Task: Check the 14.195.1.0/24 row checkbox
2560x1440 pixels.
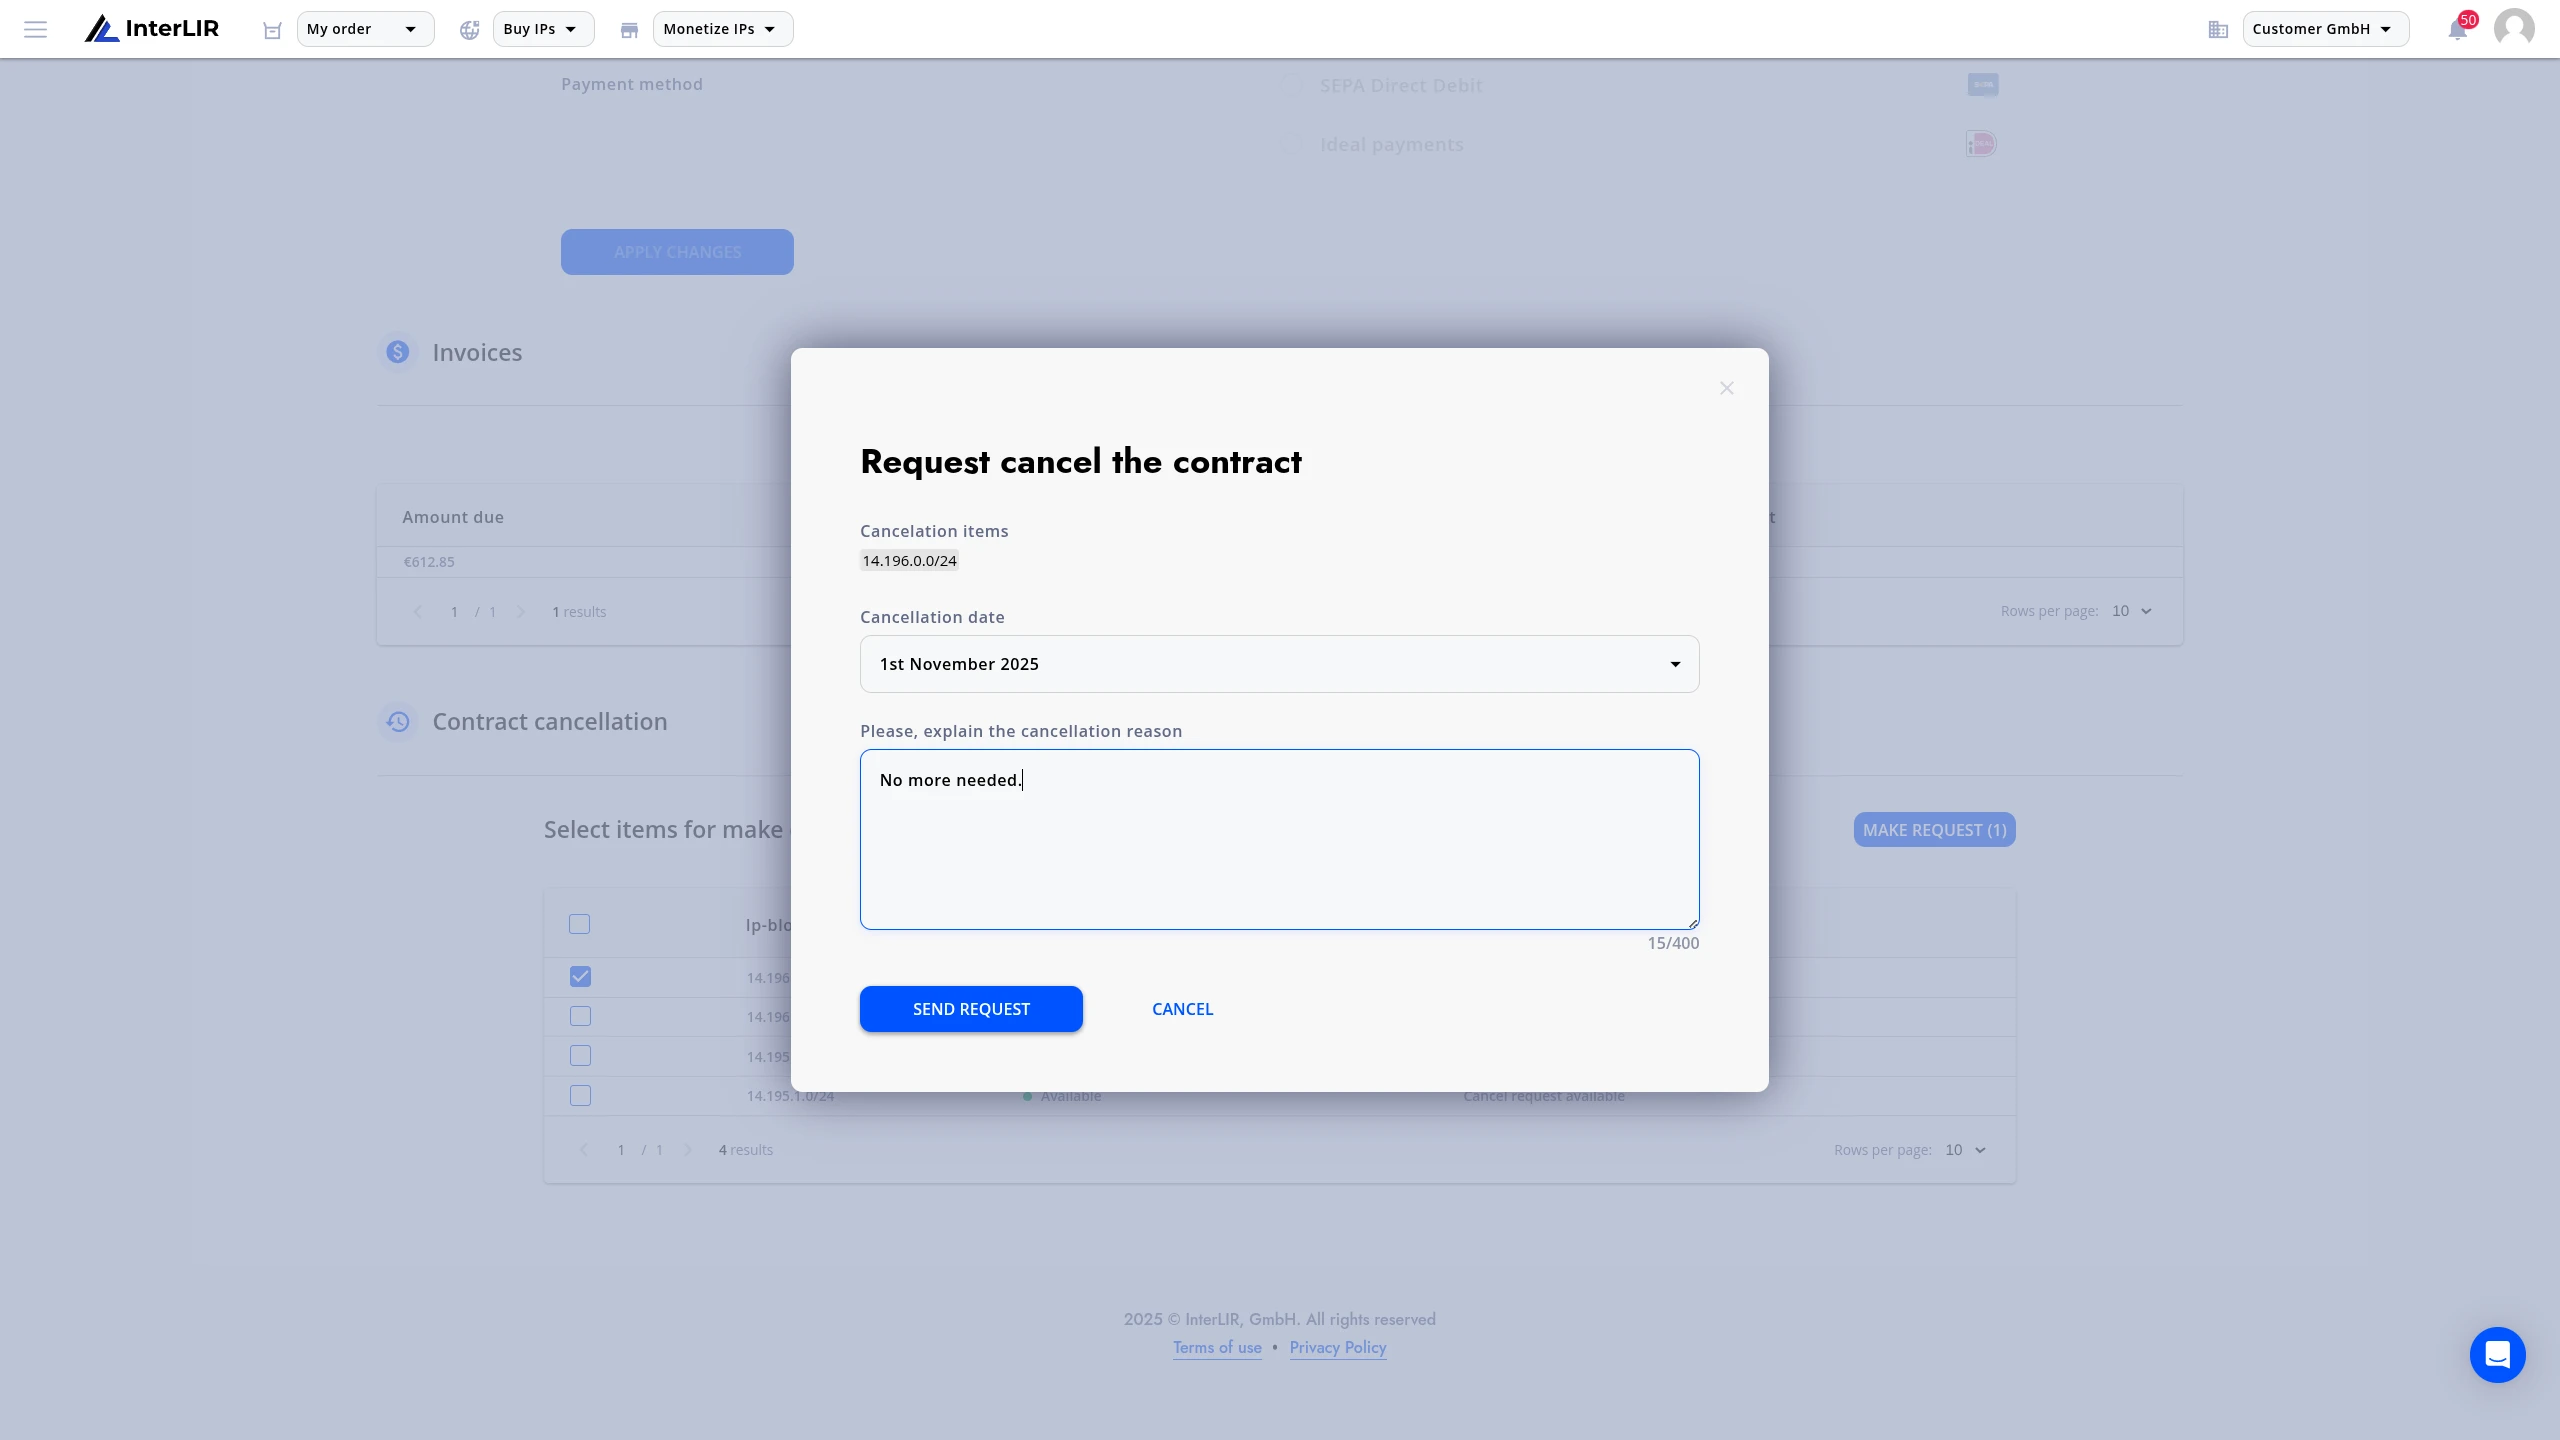Action: 580,1096
